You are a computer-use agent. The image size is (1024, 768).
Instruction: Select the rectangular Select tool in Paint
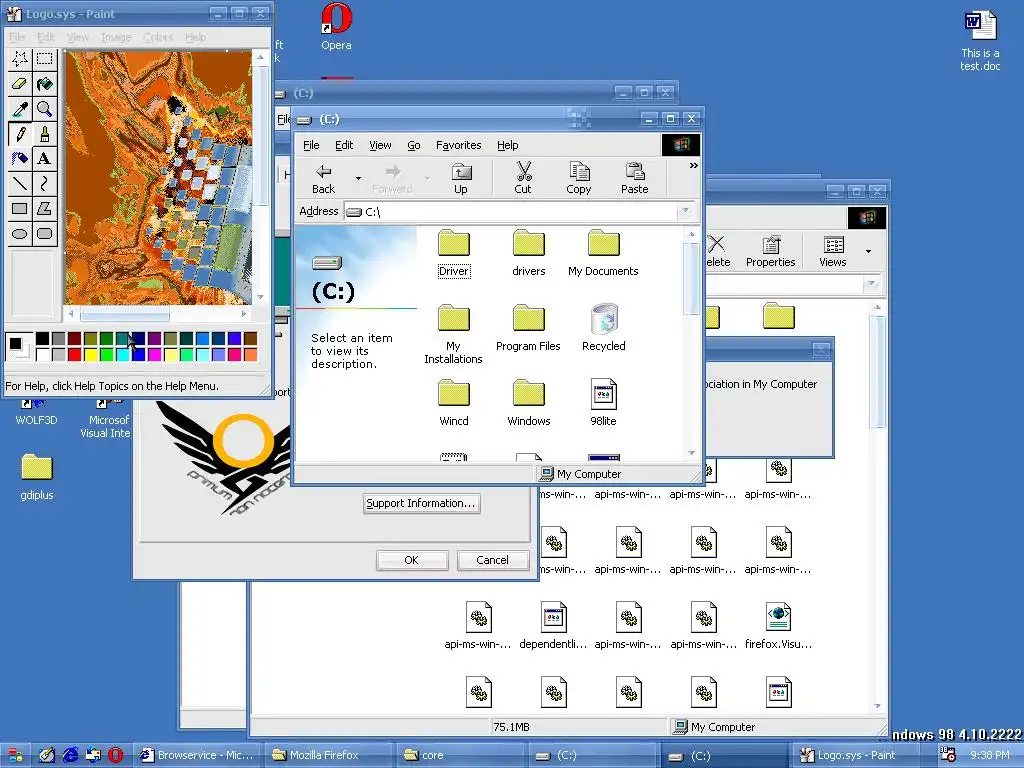click(44, 59)
